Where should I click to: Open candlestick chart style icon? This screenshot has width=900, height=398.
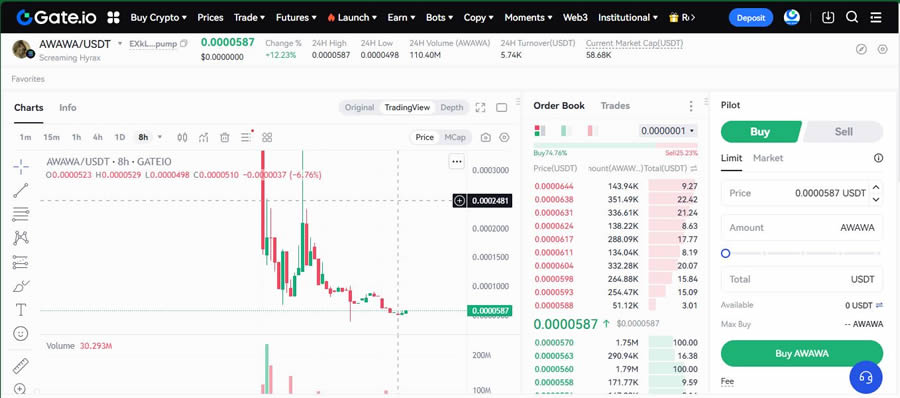coord(182,137)
